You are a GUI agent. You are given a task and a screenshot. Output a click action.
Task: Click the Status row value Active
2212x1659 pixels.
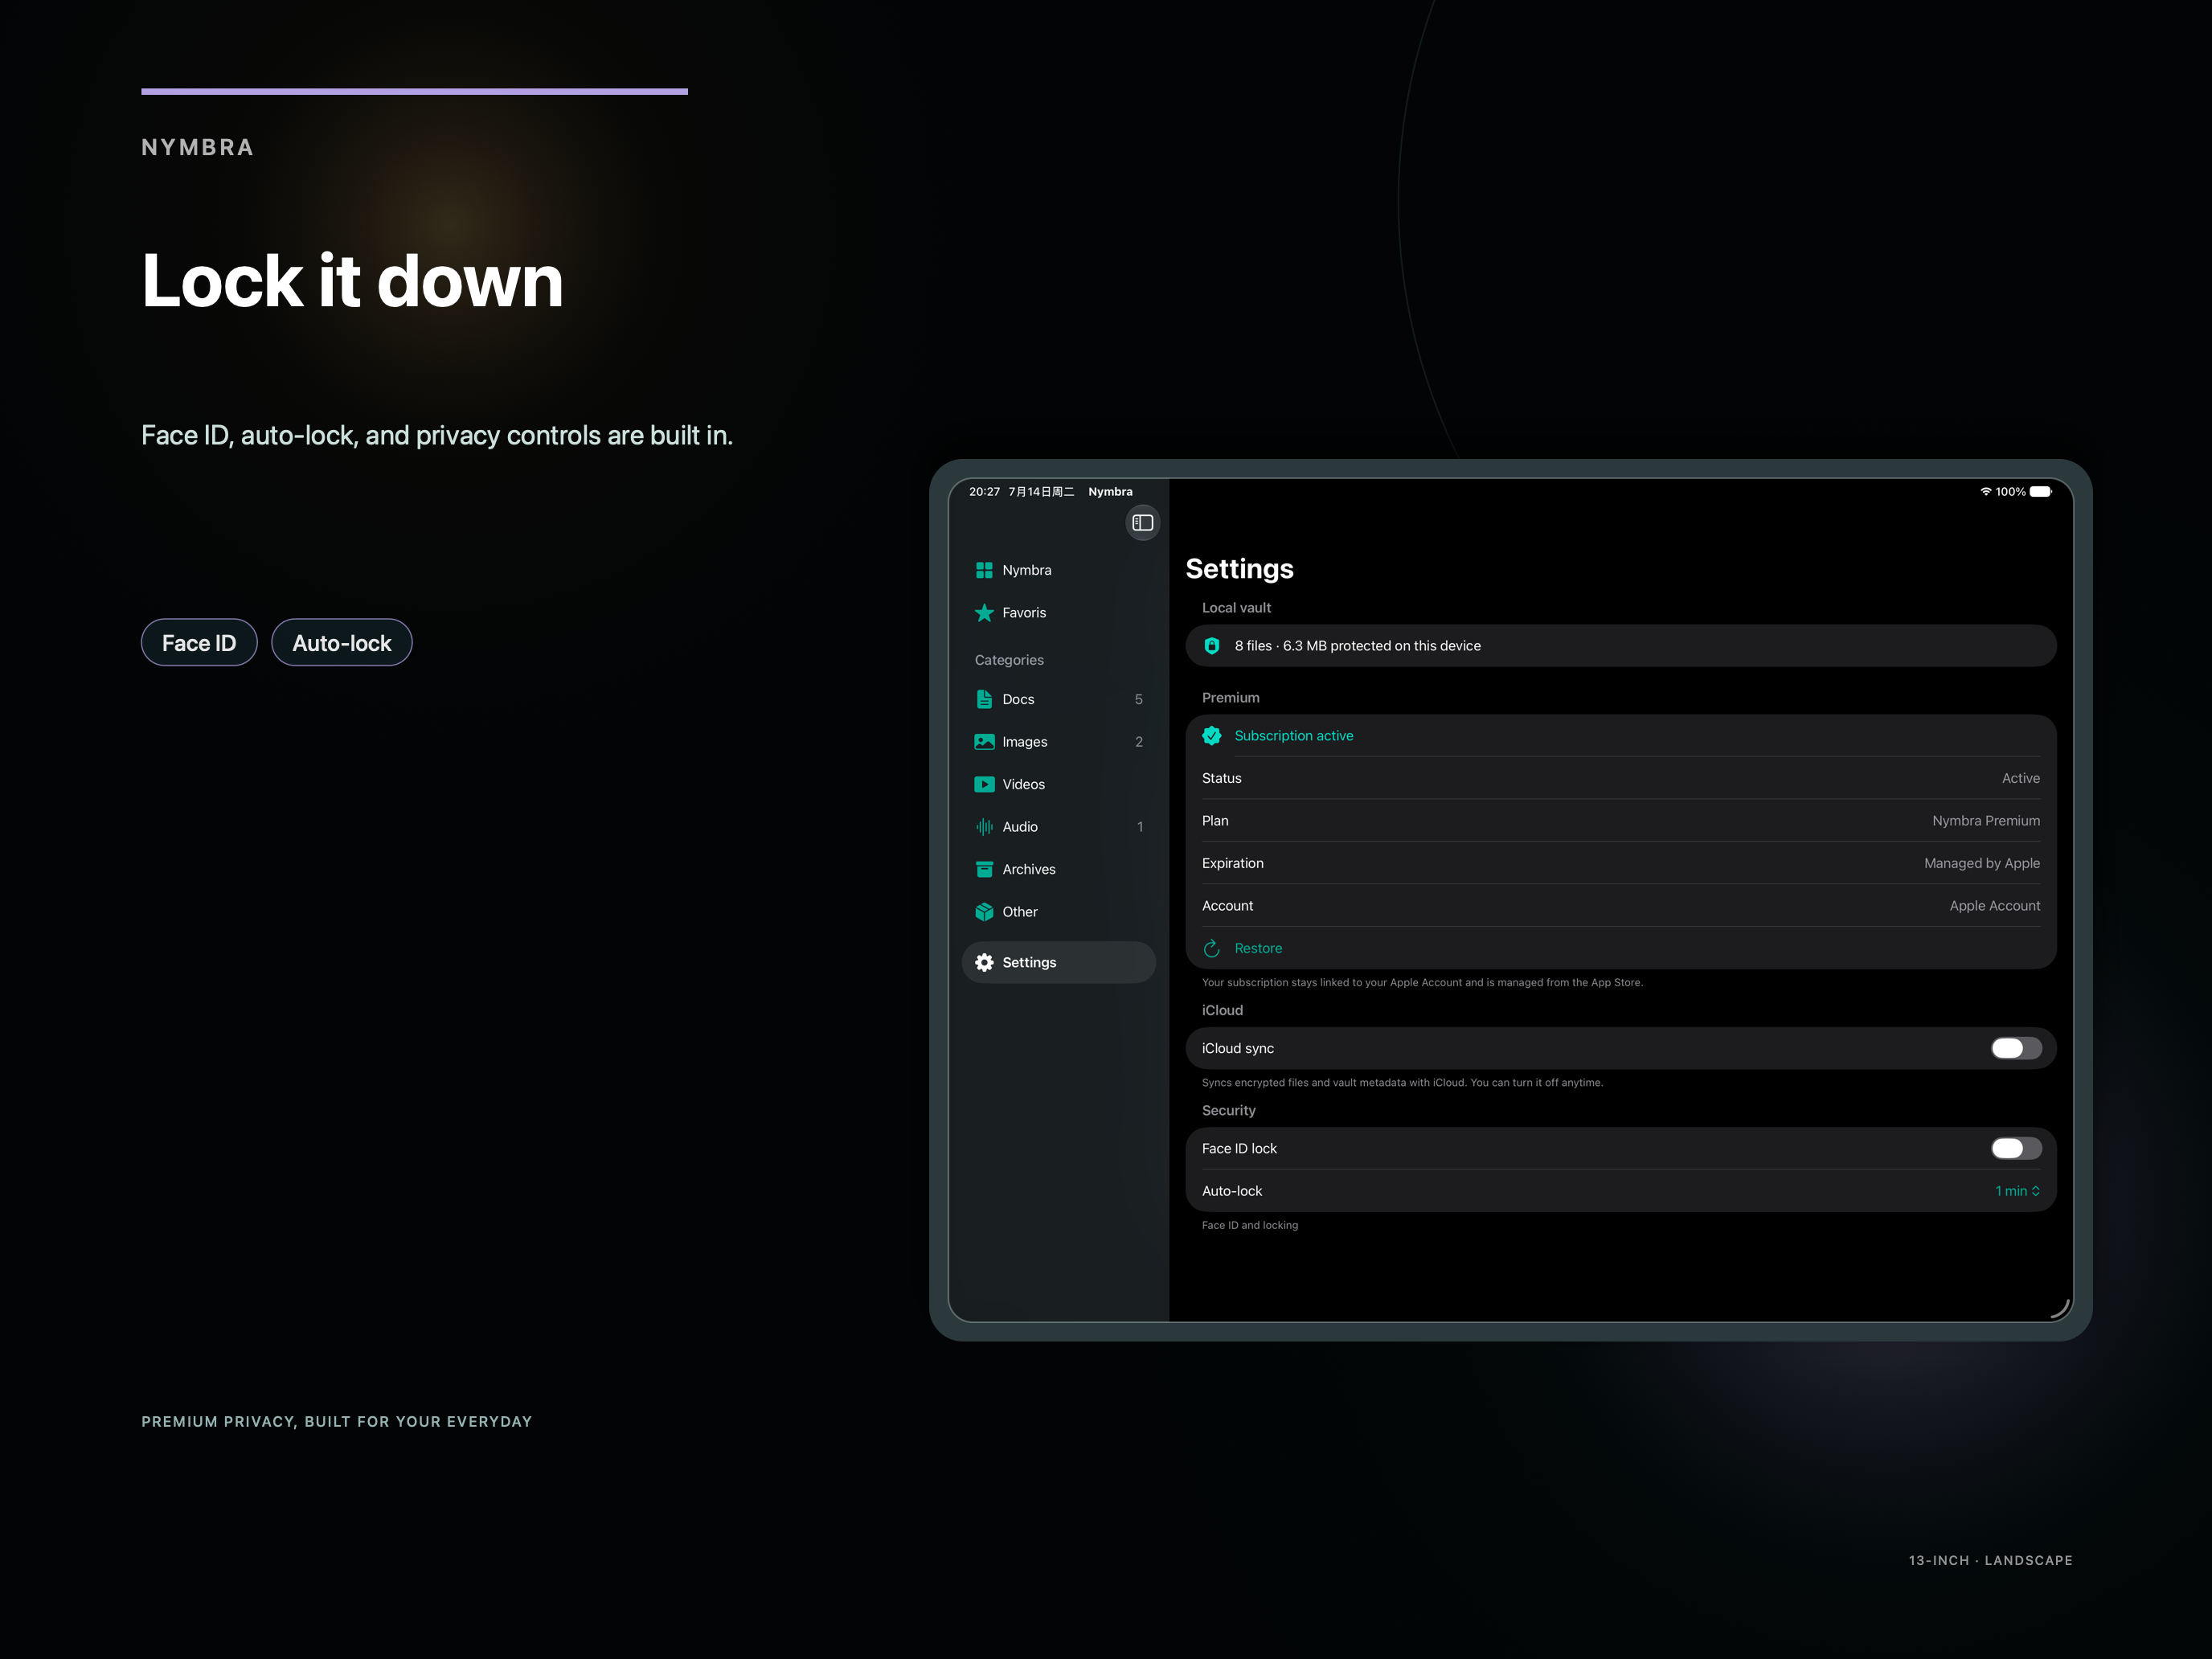(2020, 778)
